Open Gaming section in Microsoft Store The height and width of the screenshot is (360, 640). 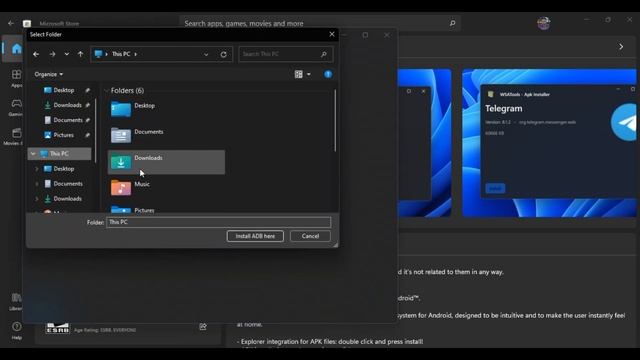(x=16, y=107)
